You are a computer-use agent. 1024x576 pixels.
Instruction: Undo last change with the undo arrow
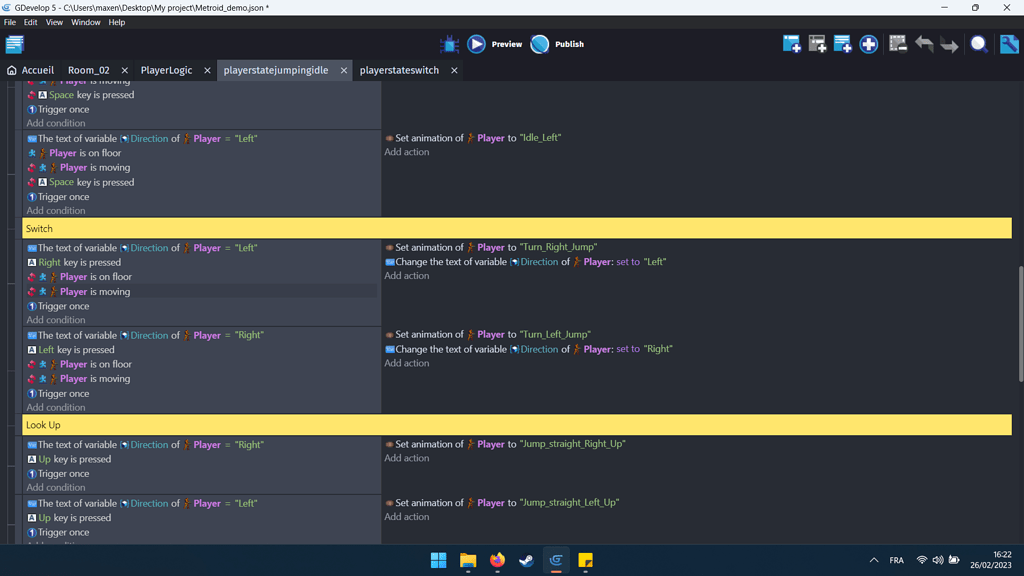(x=925, y=44)
